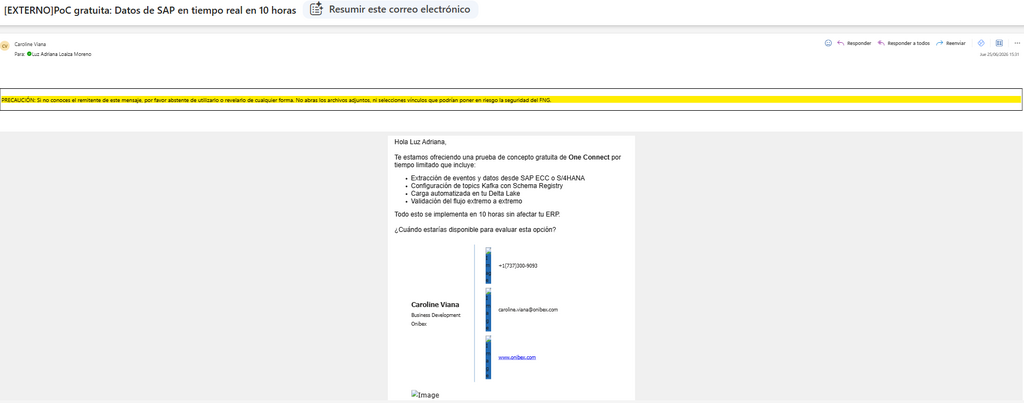Click the emoji reaction smiley icon
Screen dimensions: 1024x403
(828, 43)
